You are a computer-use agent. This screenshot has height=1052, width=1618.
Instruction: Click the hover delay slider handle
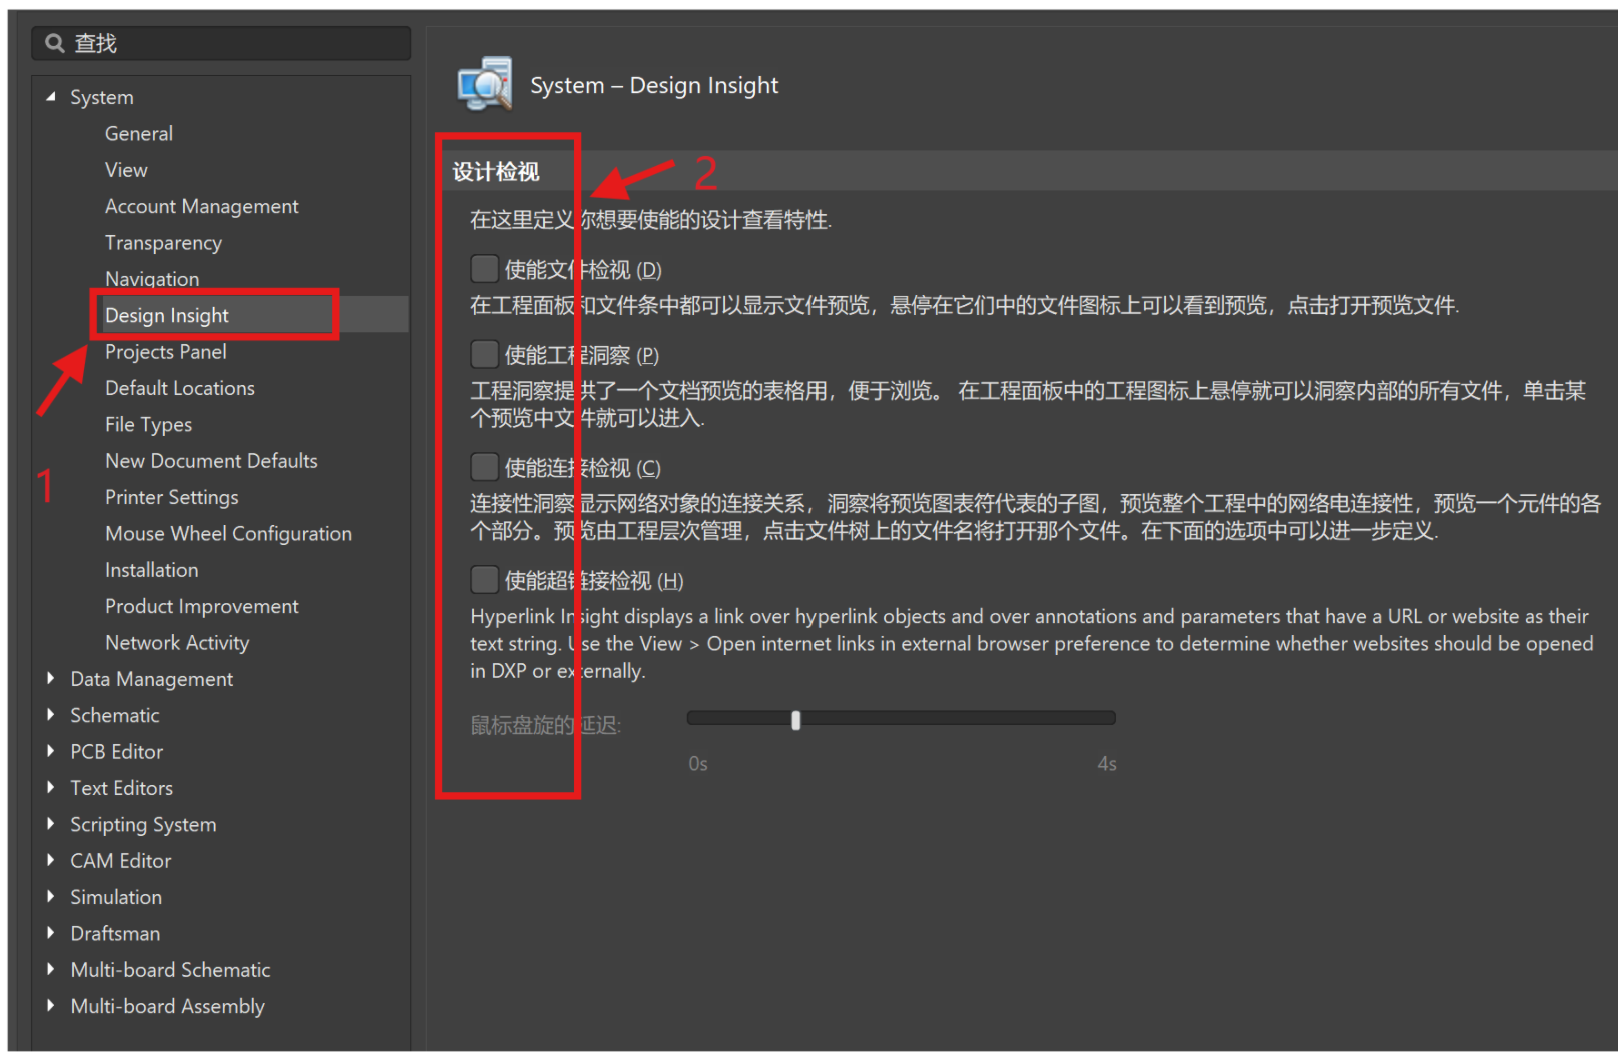(796, 720)
